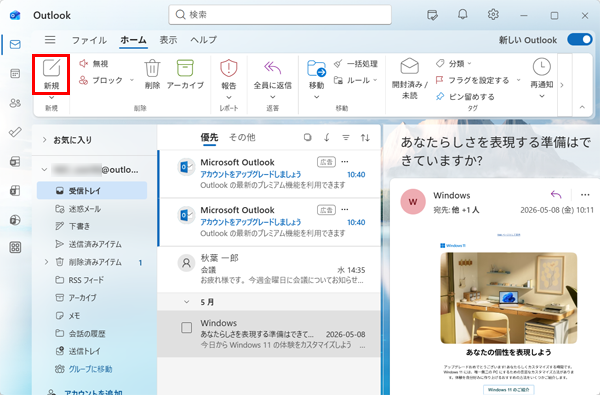Click ピン留めする pin button
Image resolution: width=600 pixels, height=395 pixels.
tap(465, 97)
